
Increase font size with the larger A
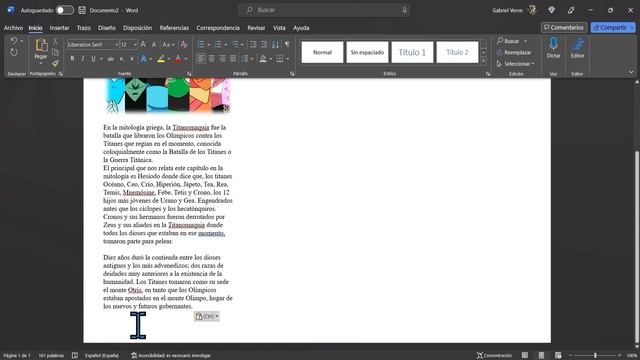pyautogui.click(x=143, y=44)
